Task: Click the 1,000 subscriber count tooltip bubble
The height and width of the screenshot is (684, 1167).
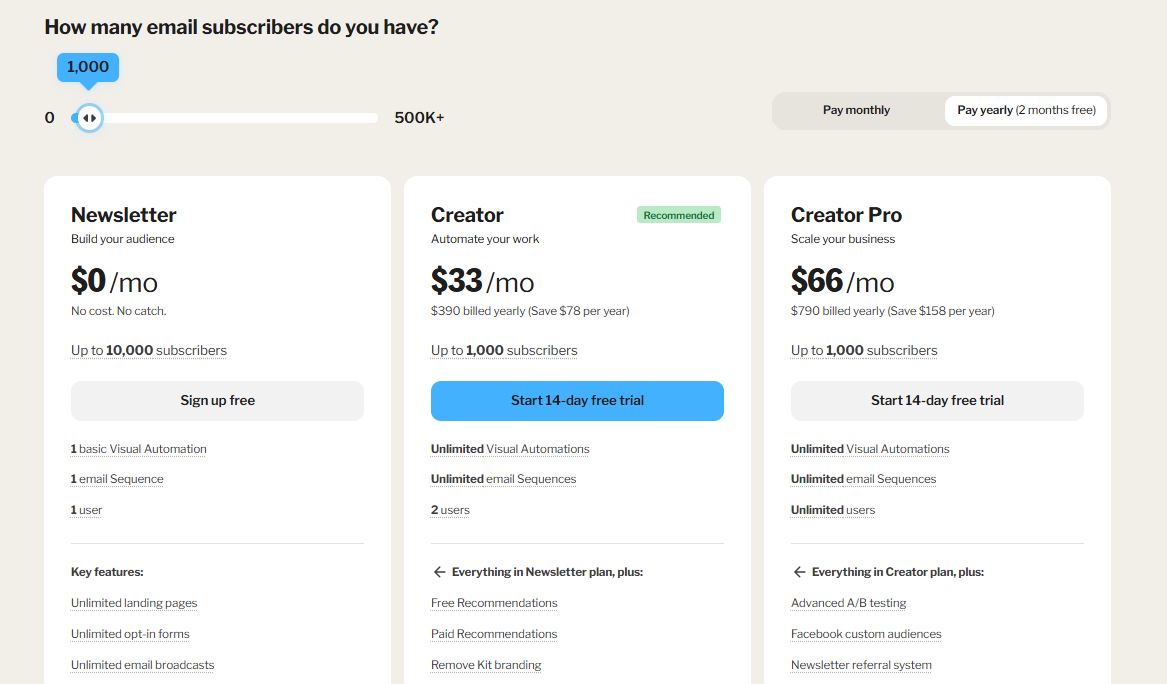Action: tap(88, 67)
